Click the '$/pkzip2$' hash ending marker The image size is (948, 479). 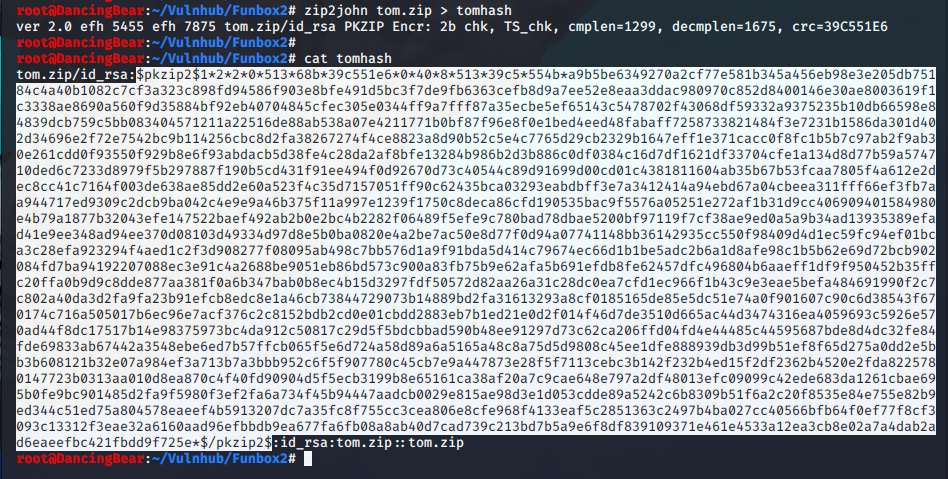(236, 443)
